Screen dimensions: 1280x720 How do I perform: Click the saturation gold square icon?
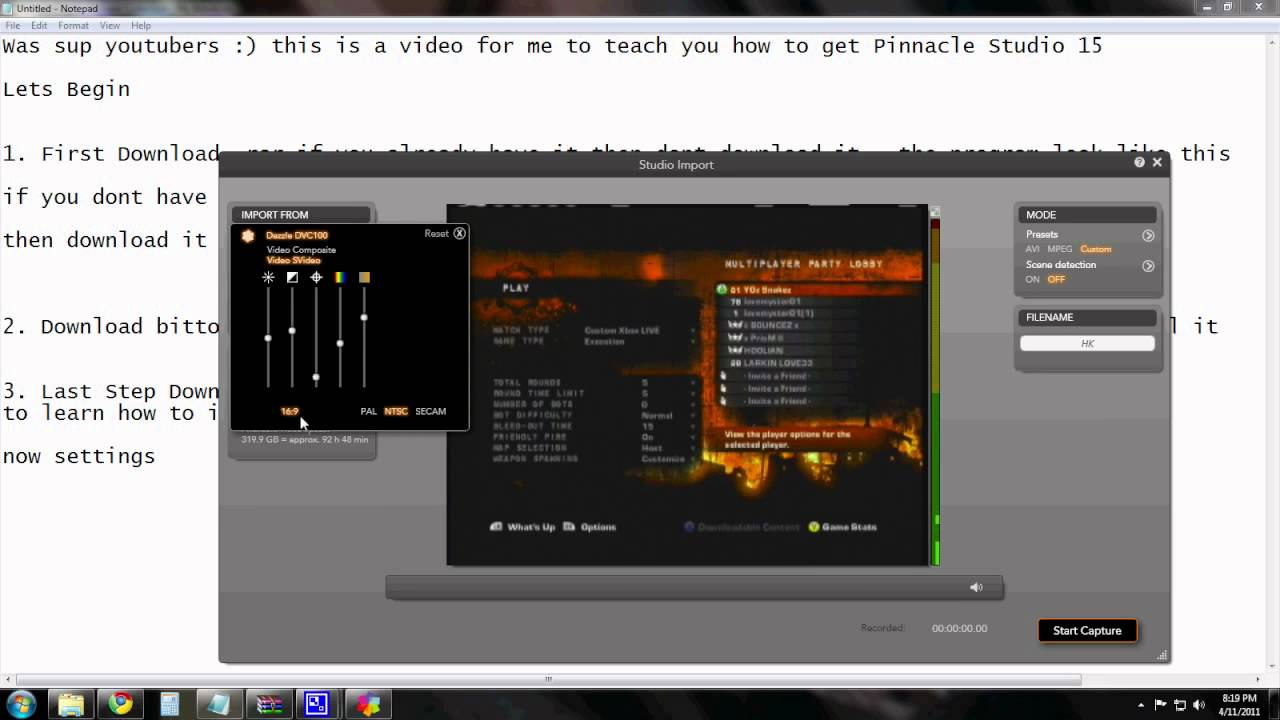[364, 278]
